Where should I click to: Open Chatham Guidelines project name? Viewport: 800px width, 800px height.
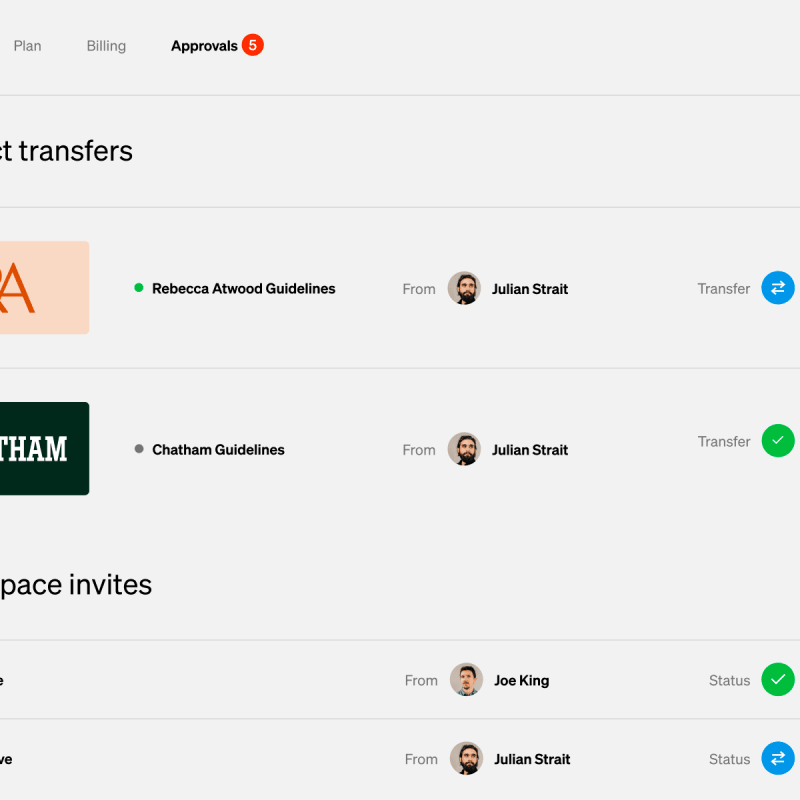218,449
